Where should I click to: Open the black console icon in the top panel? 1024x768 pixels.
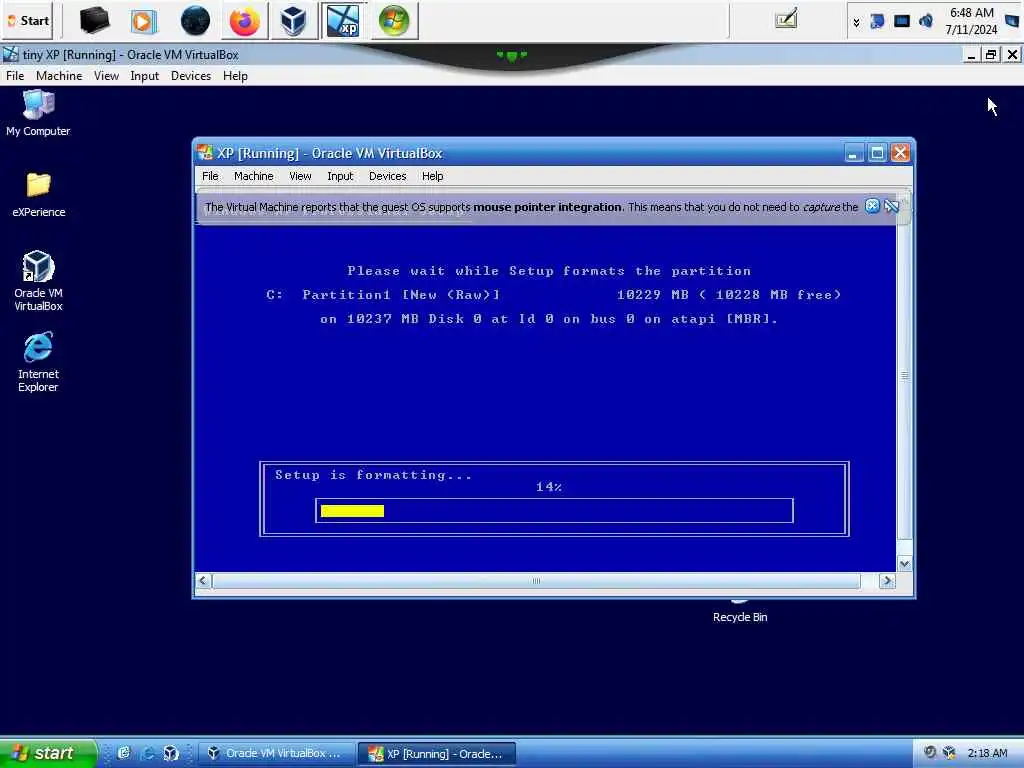coord(94,21)
